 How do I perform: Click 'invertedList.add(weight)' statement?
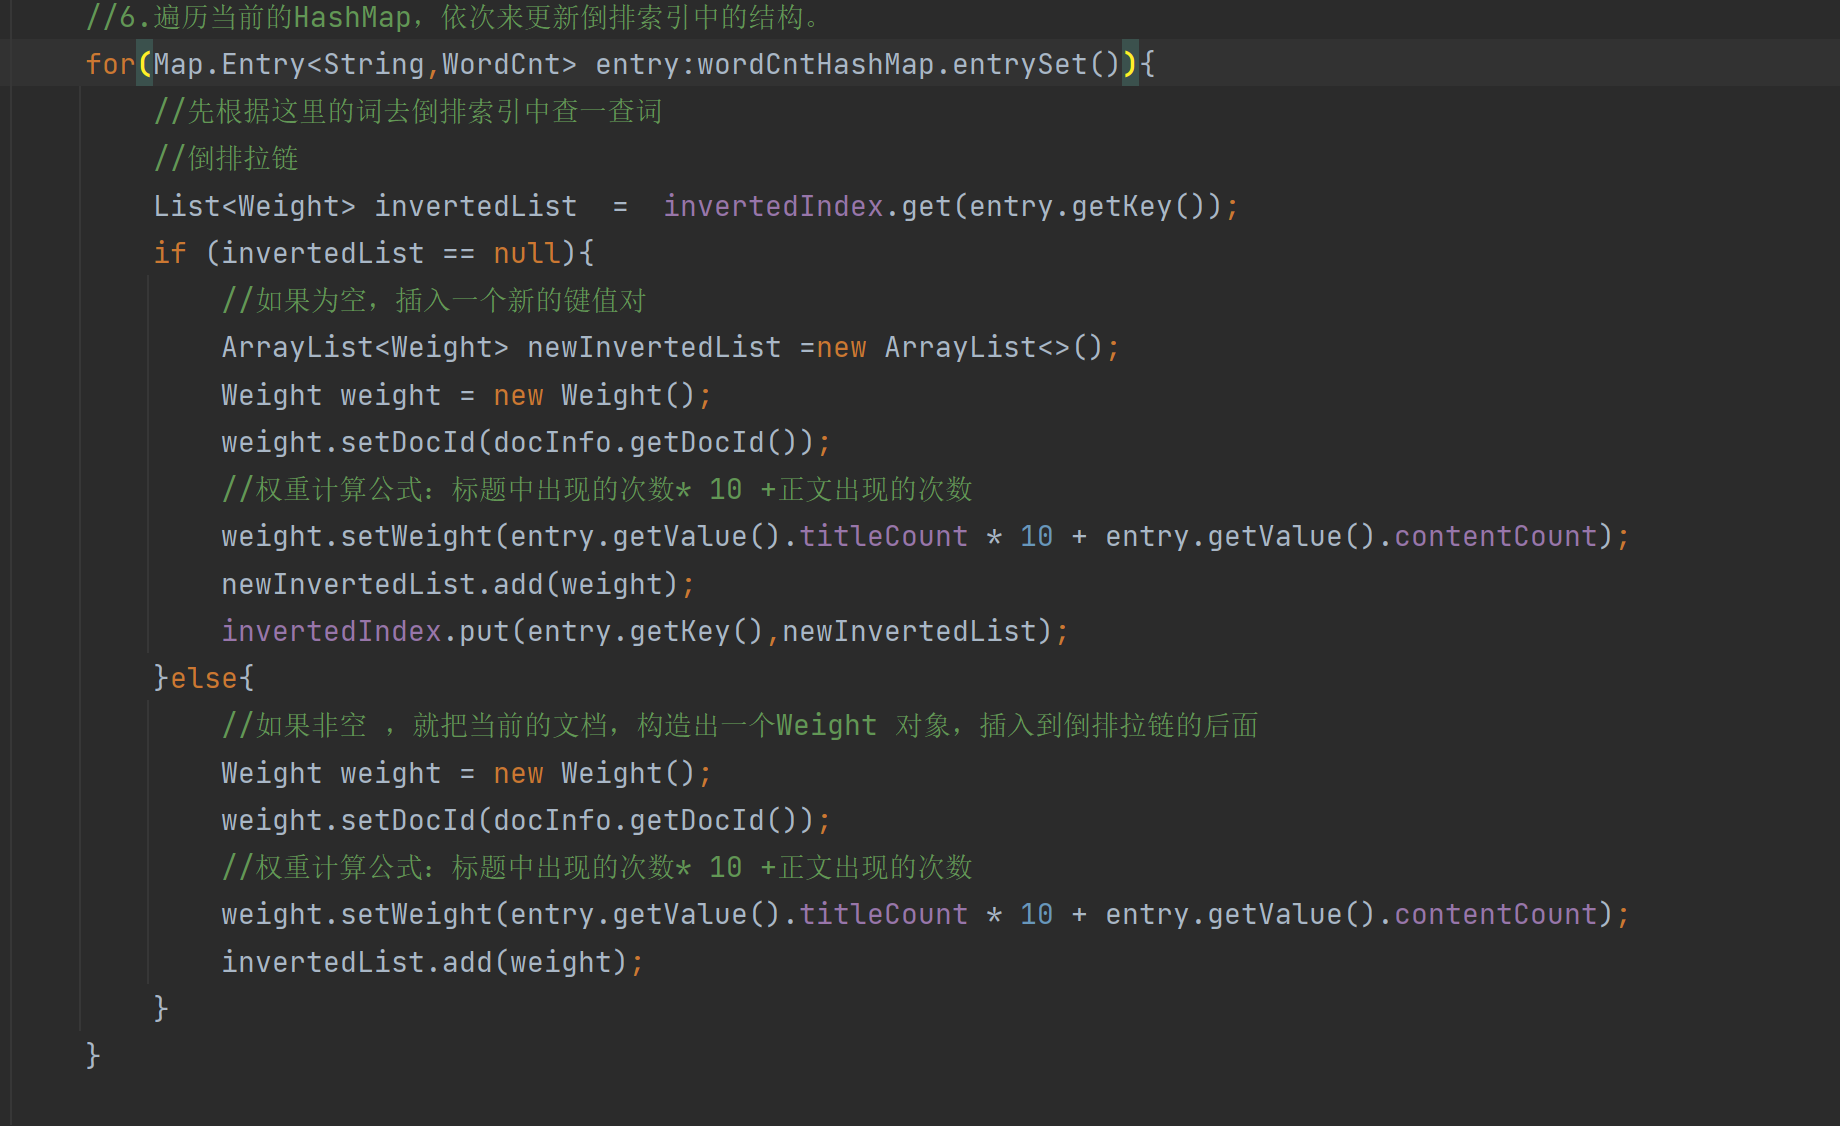click(x=432, y=962)
